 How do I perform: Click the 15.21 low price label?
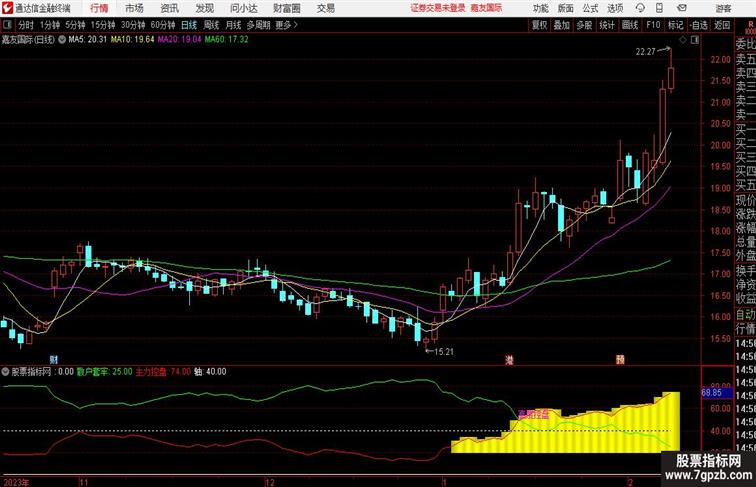(444, 352)
